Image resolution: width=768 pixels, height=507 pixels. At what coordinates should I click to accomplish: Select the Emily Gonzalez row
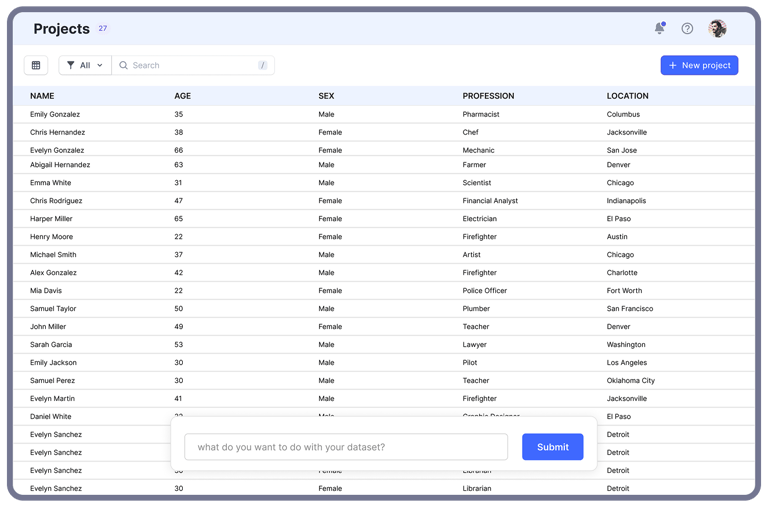coord(55,114)
